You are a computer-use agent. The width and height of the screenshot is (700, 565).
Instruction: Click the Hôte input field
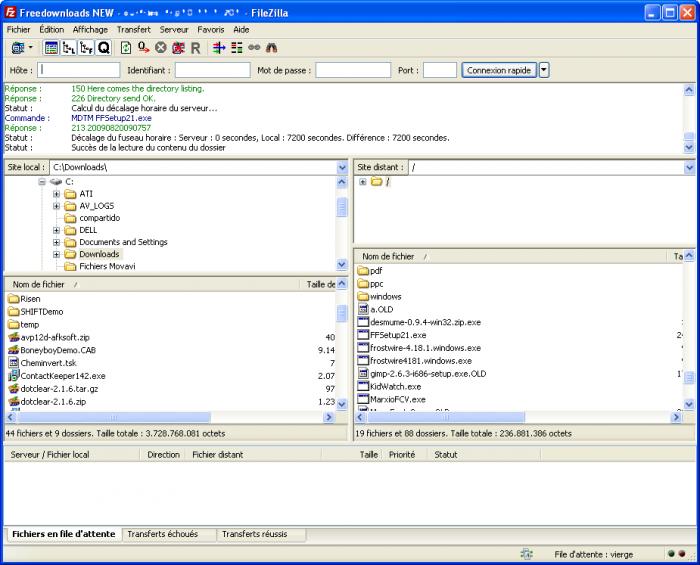tap(79, 70)
